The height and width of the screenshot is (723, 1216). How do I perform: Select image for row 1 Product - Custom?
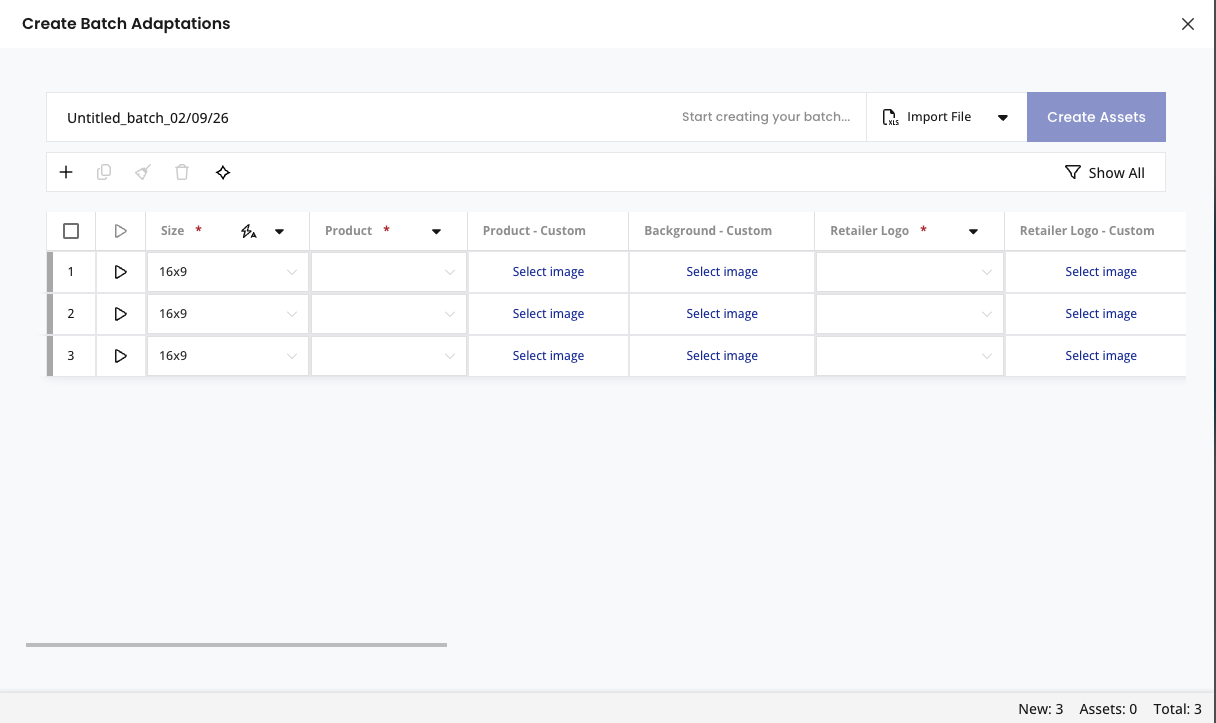pos(548,272)
